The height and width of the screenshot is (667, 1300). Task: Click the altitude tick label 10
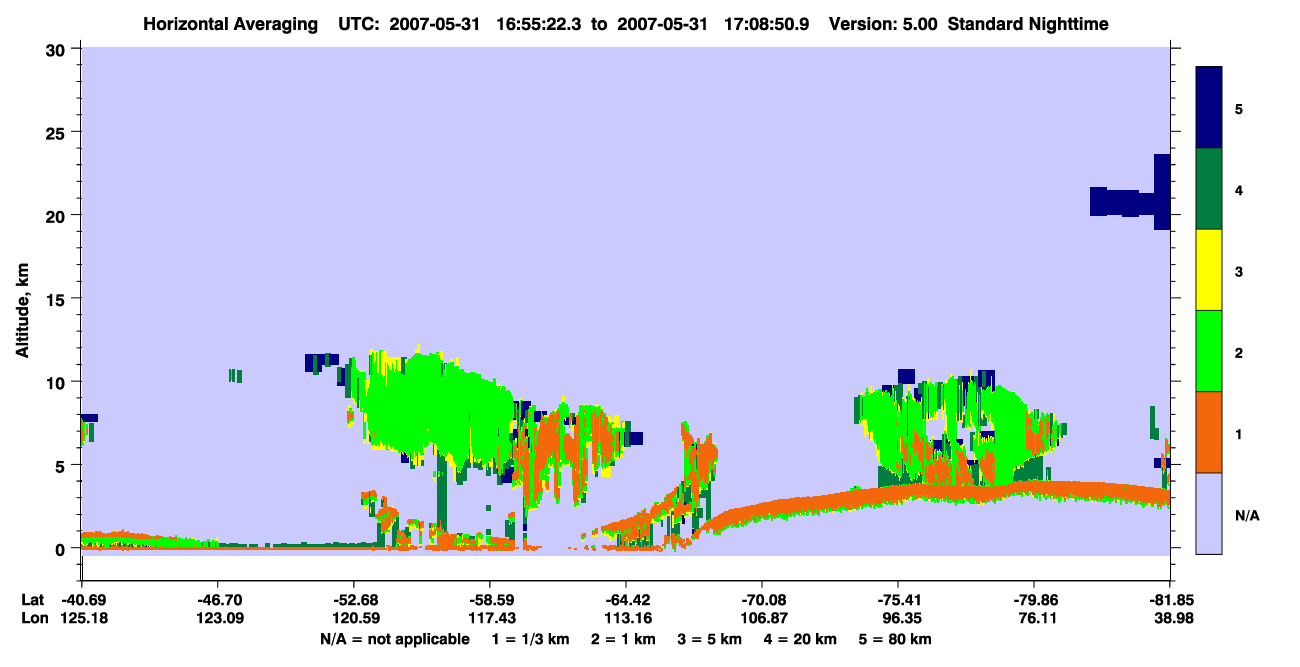(58, 382)
